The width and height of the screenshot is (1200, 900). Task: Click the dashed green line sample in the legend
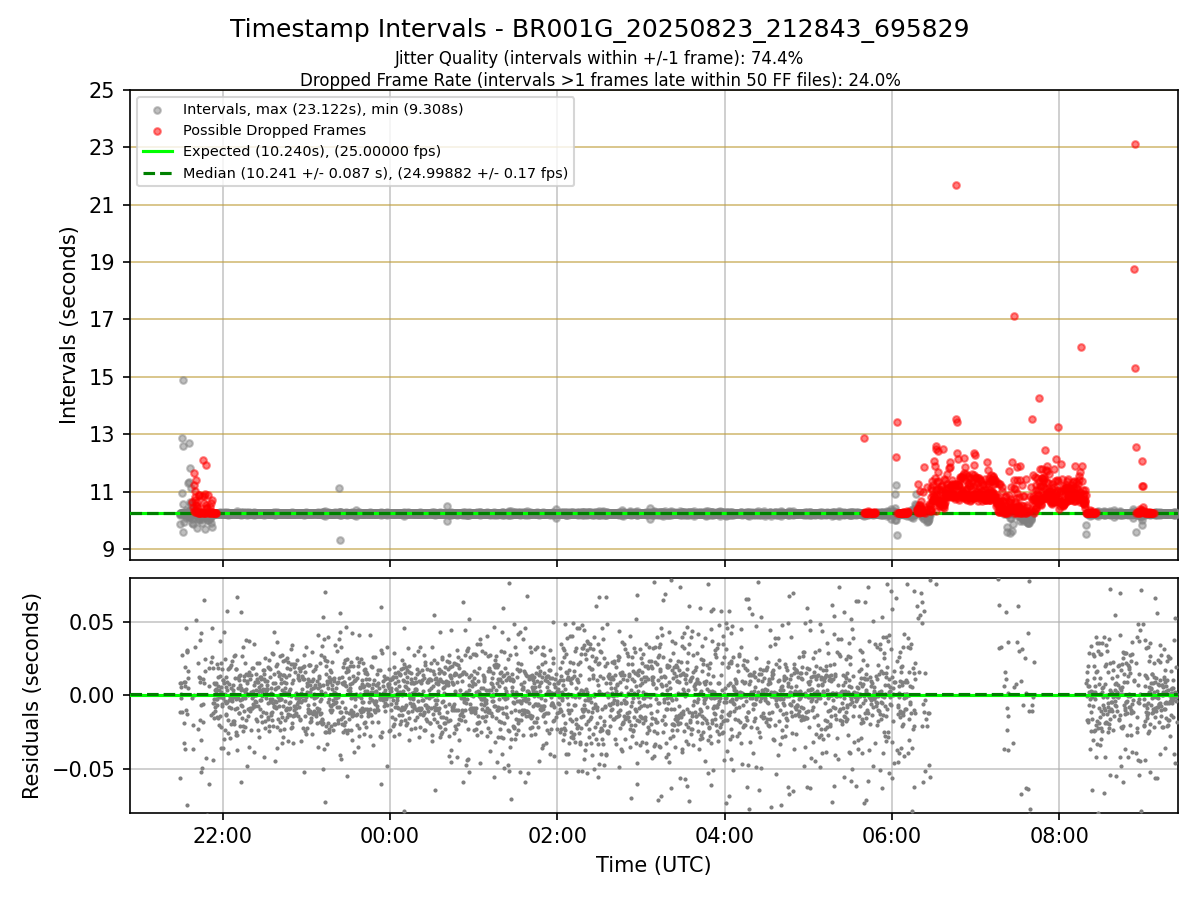click(x=157, y=173)
